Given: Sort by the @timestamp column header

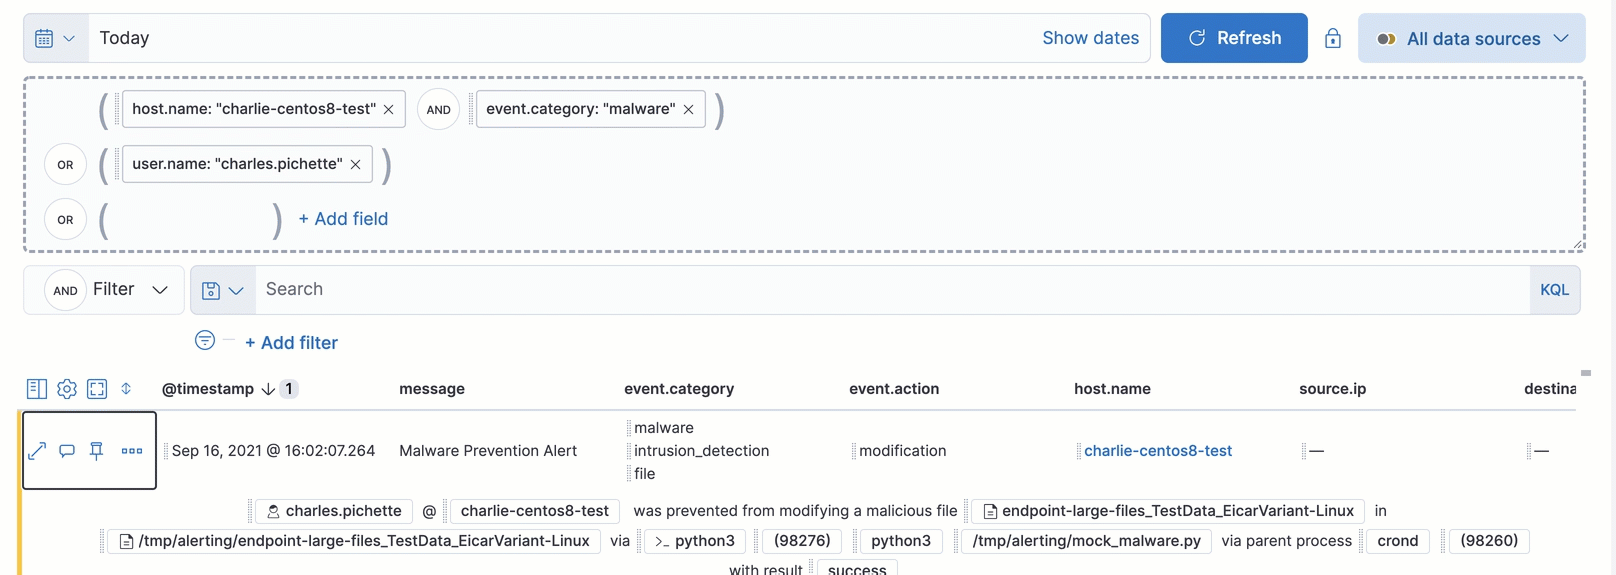Looking at the screenshot, I should coord(208,389).
